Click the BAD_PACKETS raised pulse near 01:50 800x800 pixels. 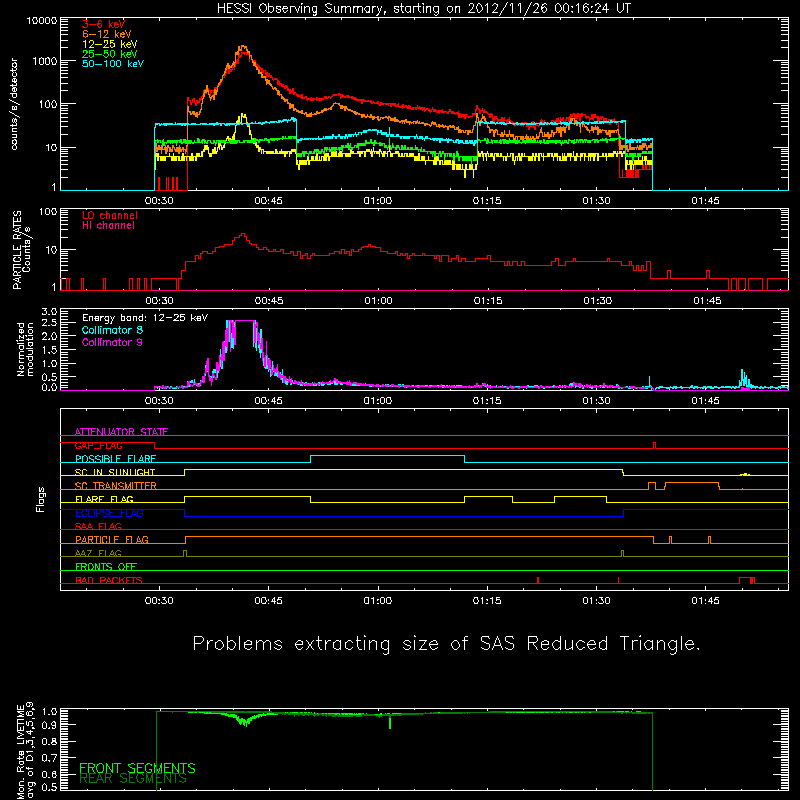747,580
